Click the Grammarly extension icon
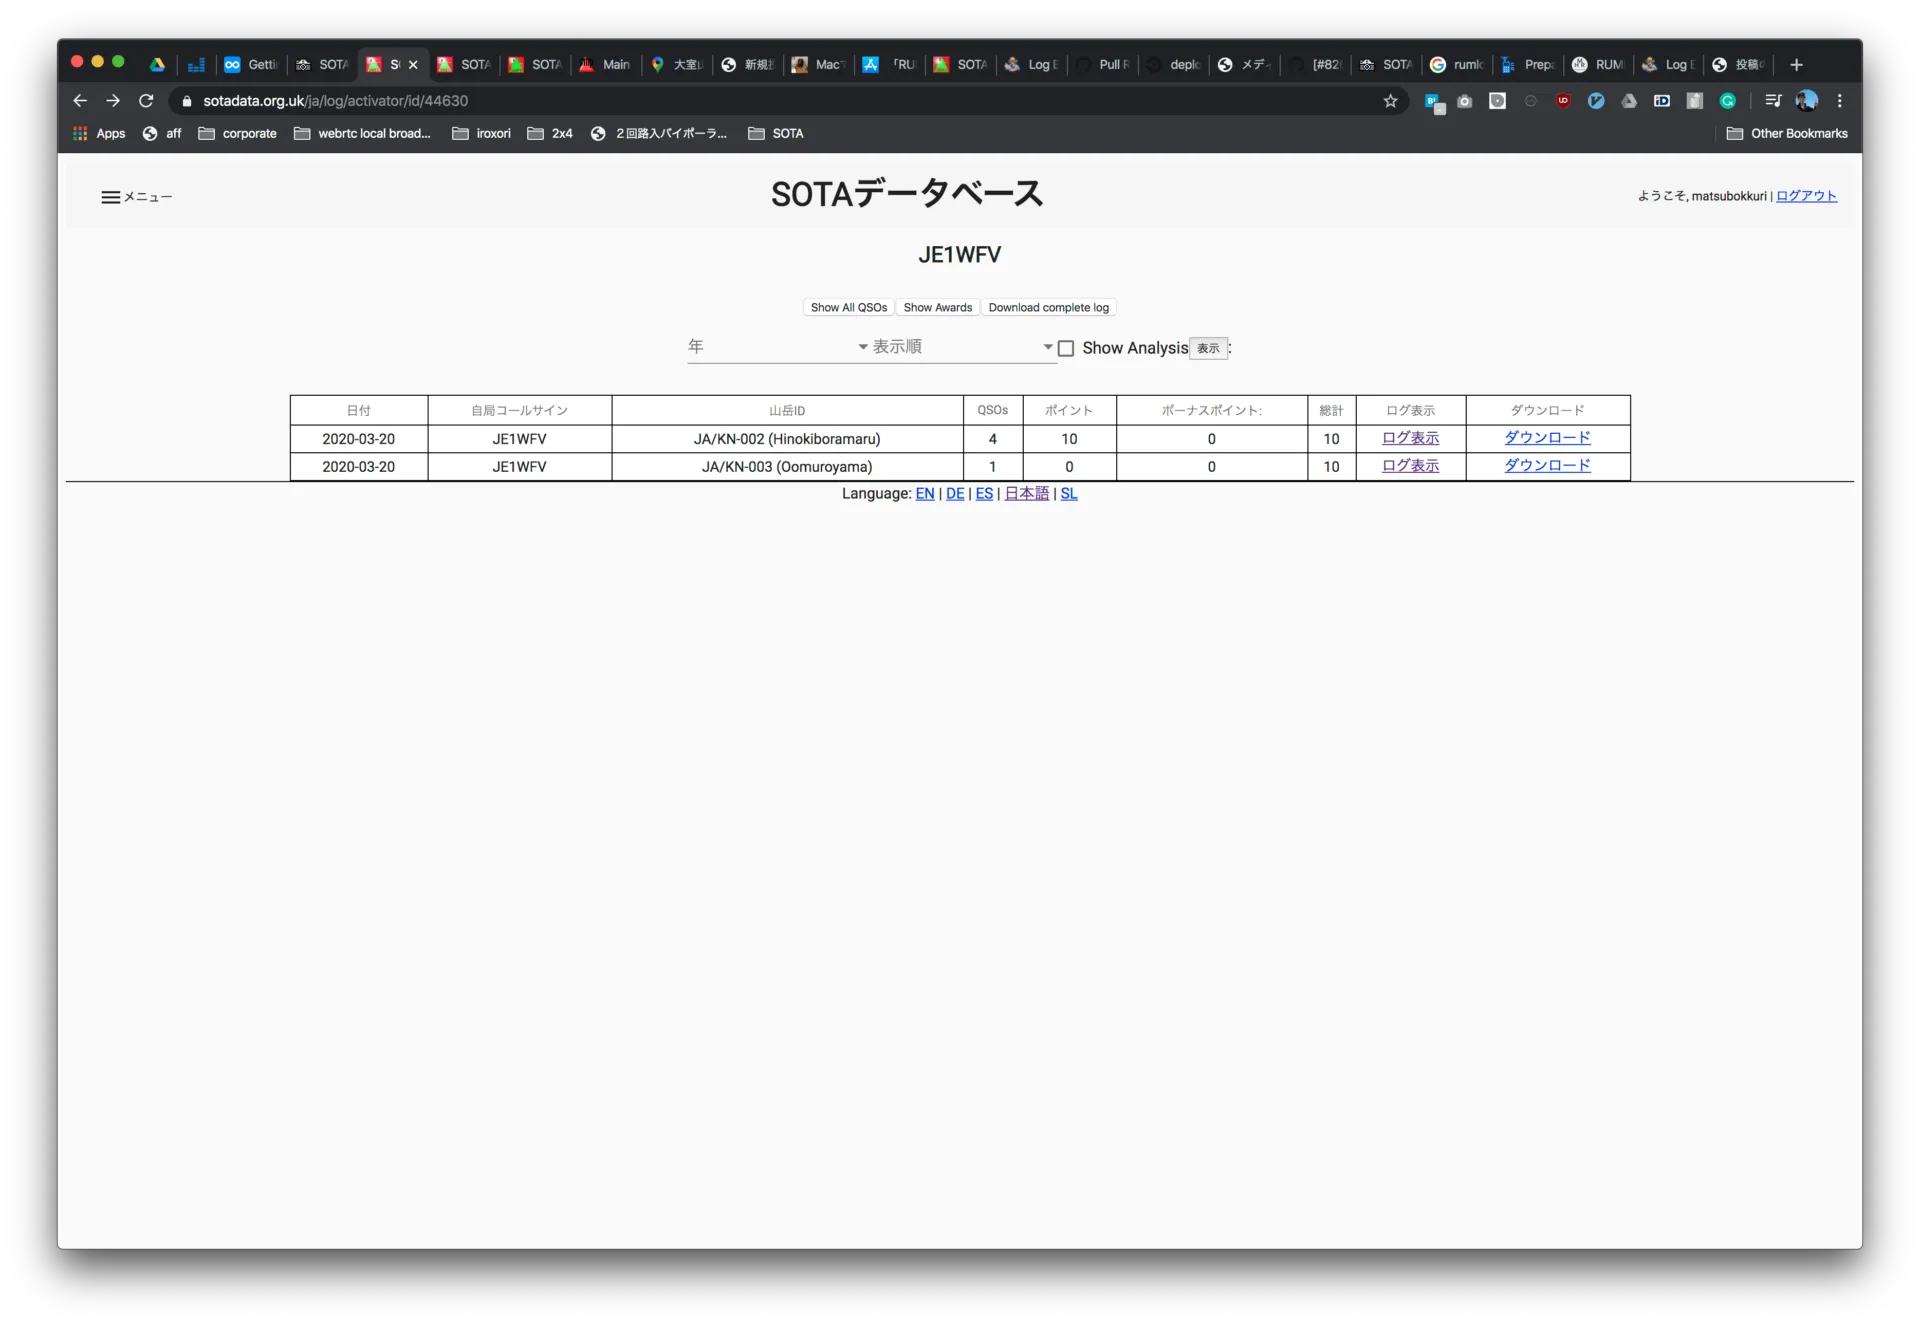Viewport: 1920px width, 1325px height. tap(1727, 101)
